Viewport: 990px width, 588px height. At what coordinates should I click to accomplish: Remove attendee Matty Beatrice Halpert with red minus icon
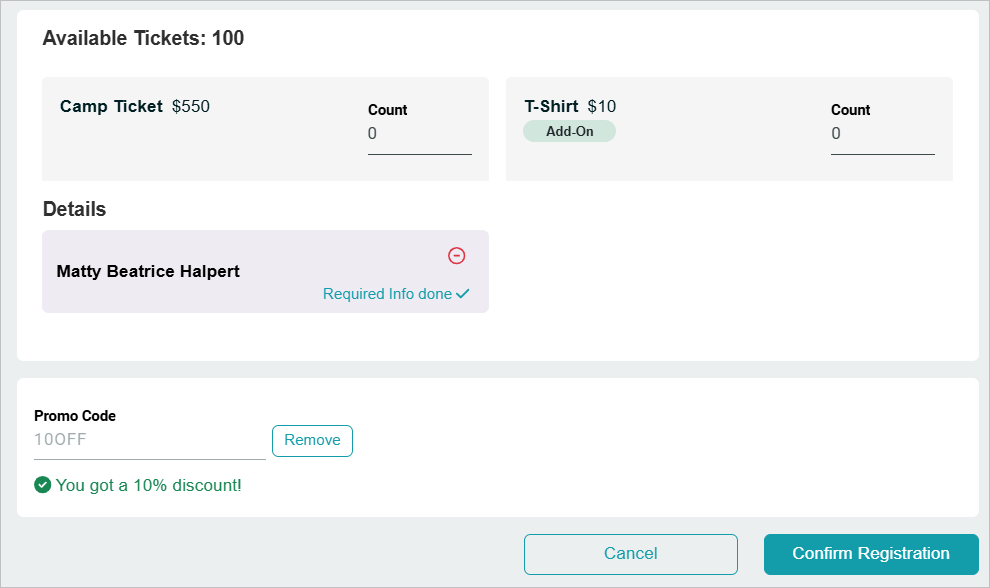click(456, 255)
